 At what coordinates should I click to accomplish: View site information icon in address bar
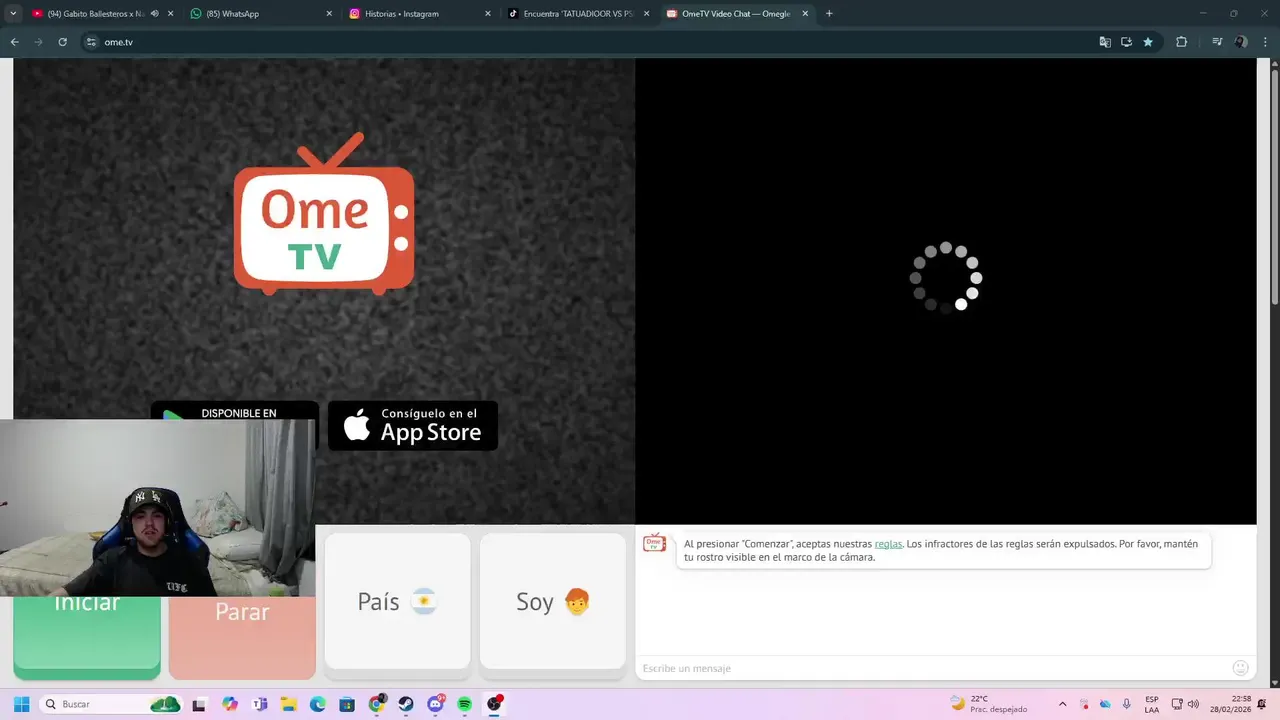91,42
